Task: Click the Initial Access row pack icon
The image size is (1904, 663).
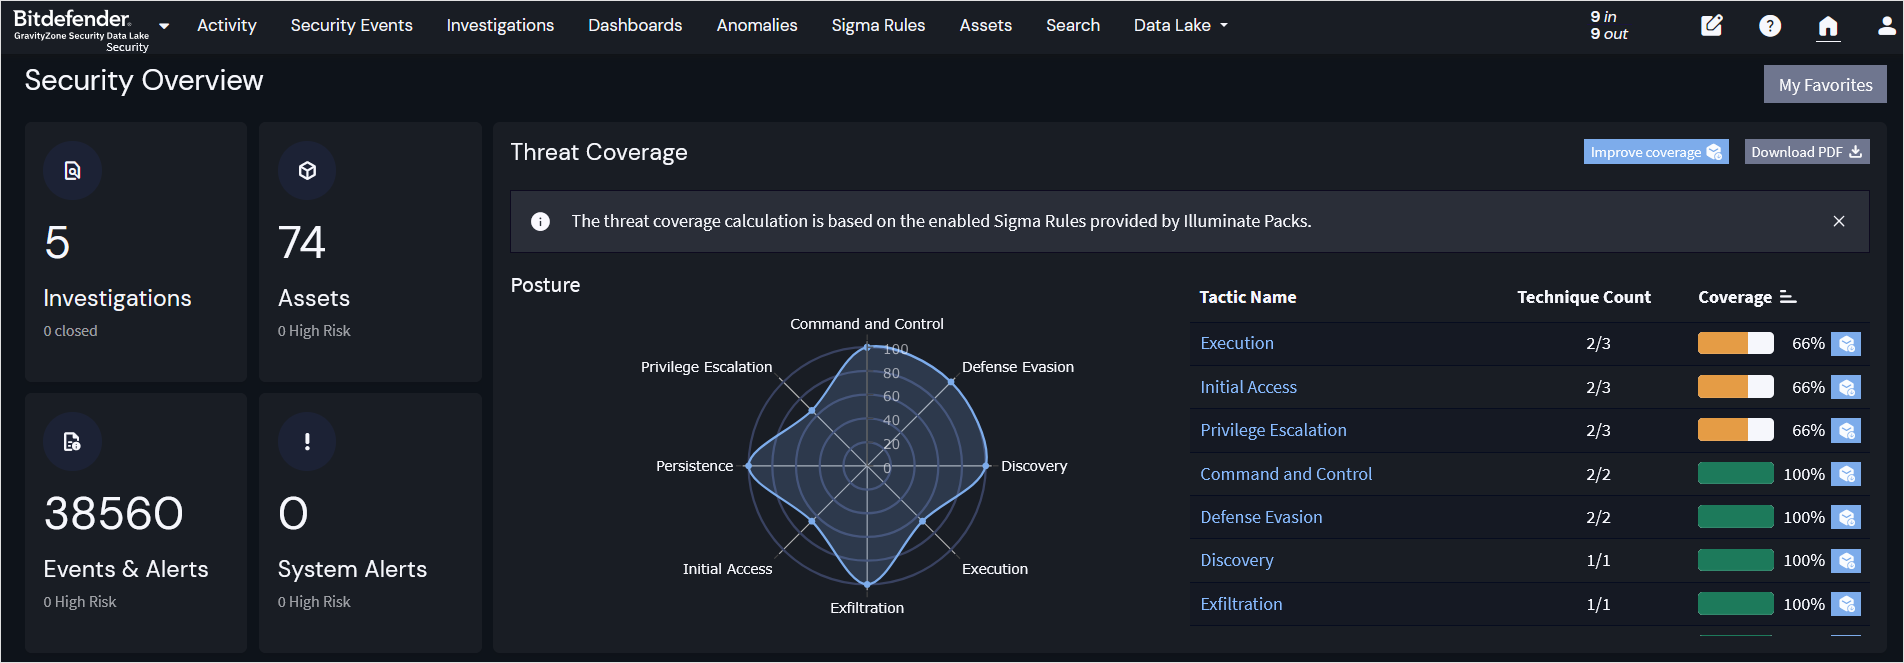Action: (x=1846, y=387)
